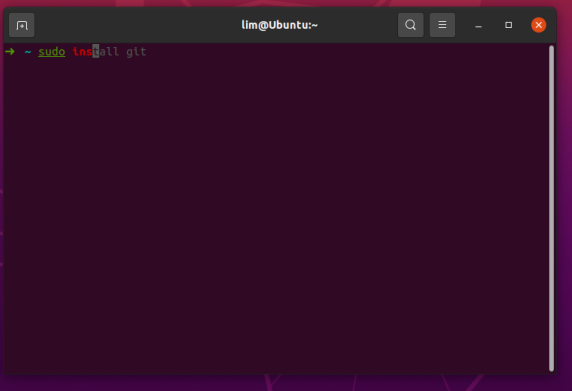Minimize the terminal window
This screenshot has height=391, width=572.
(x=478, y=25)
